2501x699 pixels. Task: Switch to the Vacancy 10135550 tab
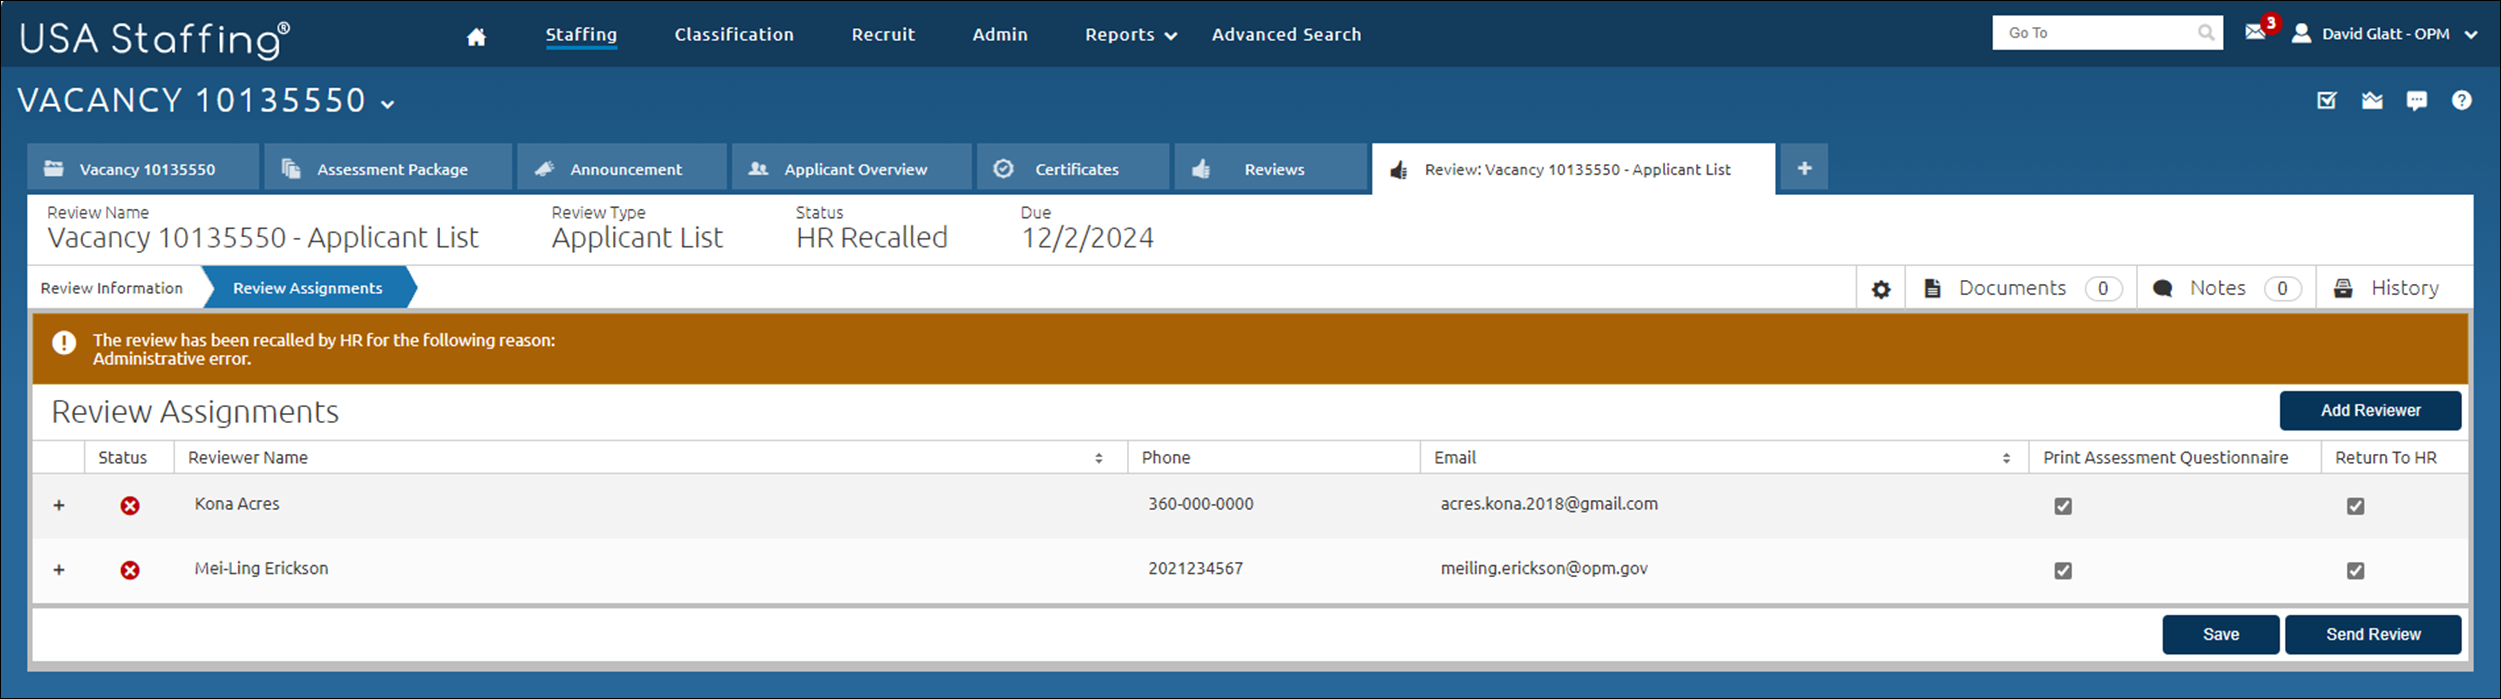tap(143, 168)
